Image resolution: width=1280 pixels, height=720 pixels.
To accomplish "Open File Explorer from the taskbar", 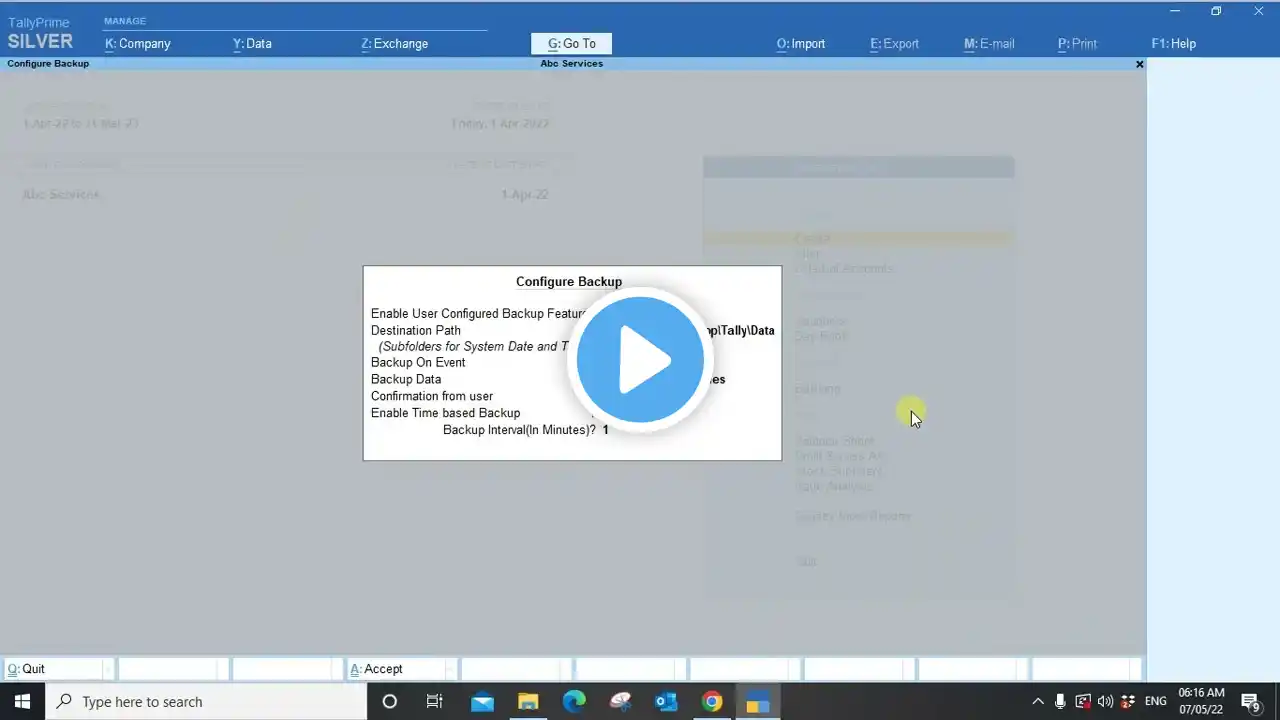I will [528, 701].
